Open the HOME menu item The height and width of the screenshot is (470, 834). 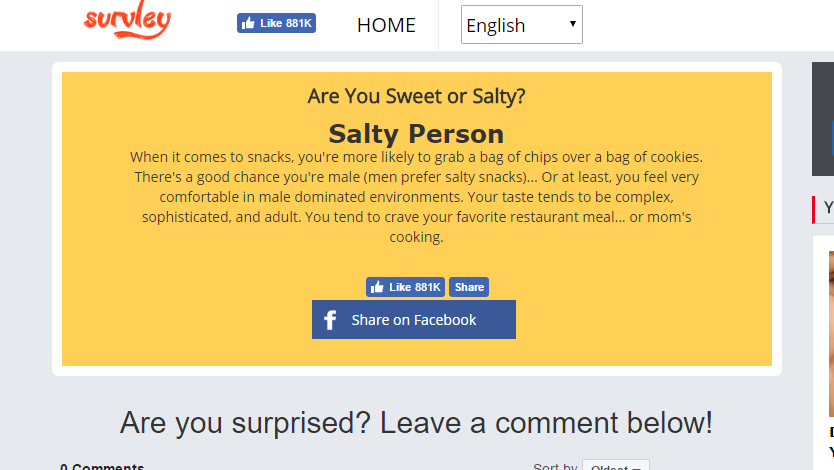click(386, 25)
